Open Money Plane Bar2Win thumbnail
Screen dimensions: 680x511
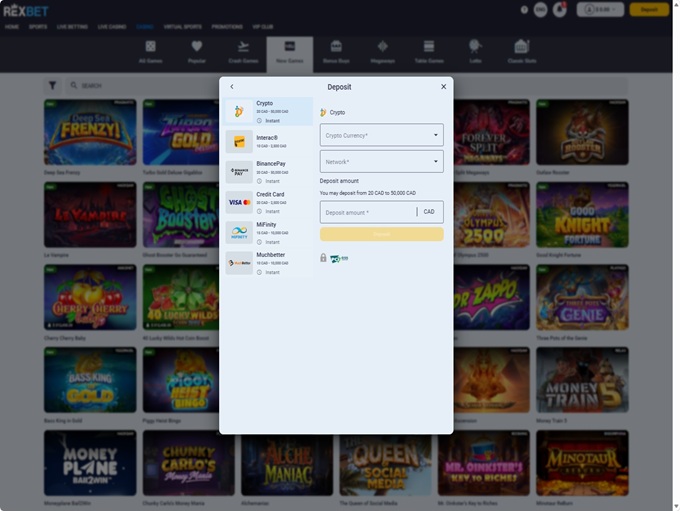click(x=90, y=463)
